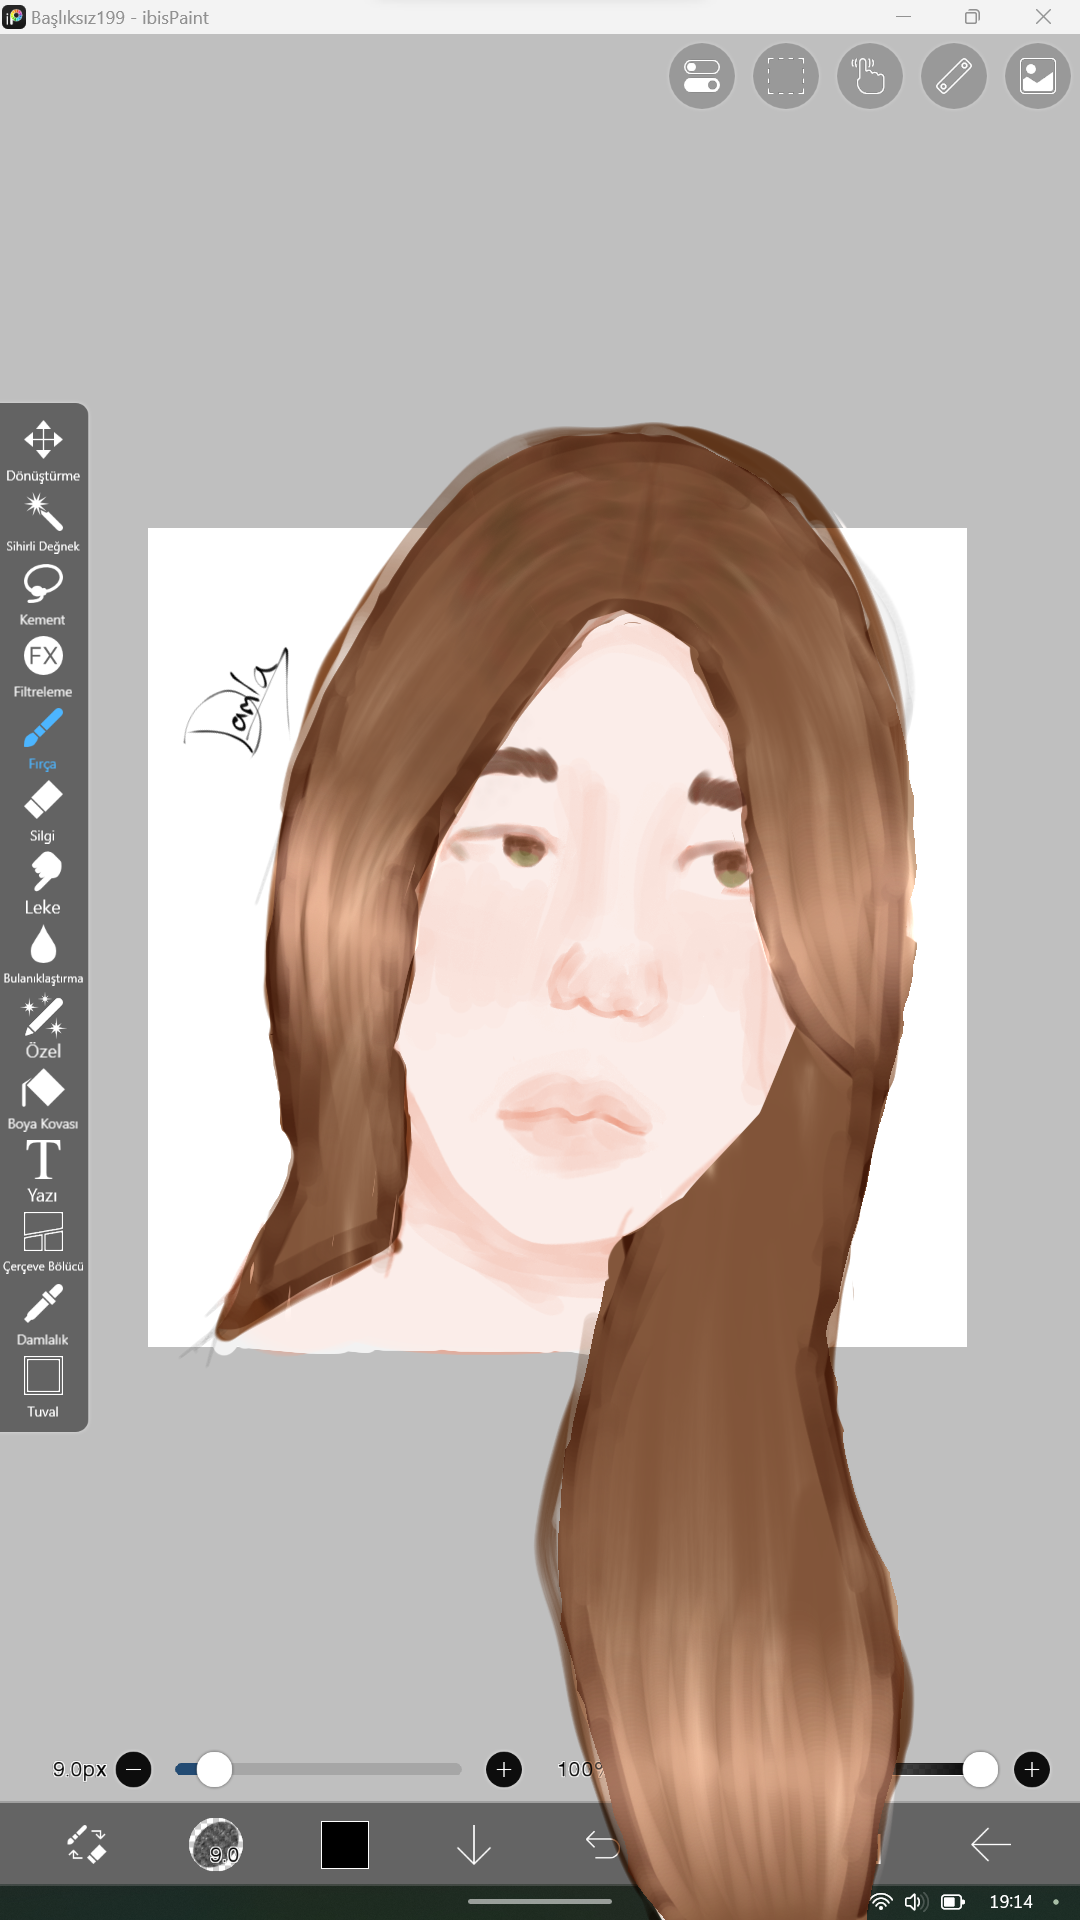Open the black color swatch
Screen dimensions: 1080x1920
pyautogui.click(x=345, y=1844)
